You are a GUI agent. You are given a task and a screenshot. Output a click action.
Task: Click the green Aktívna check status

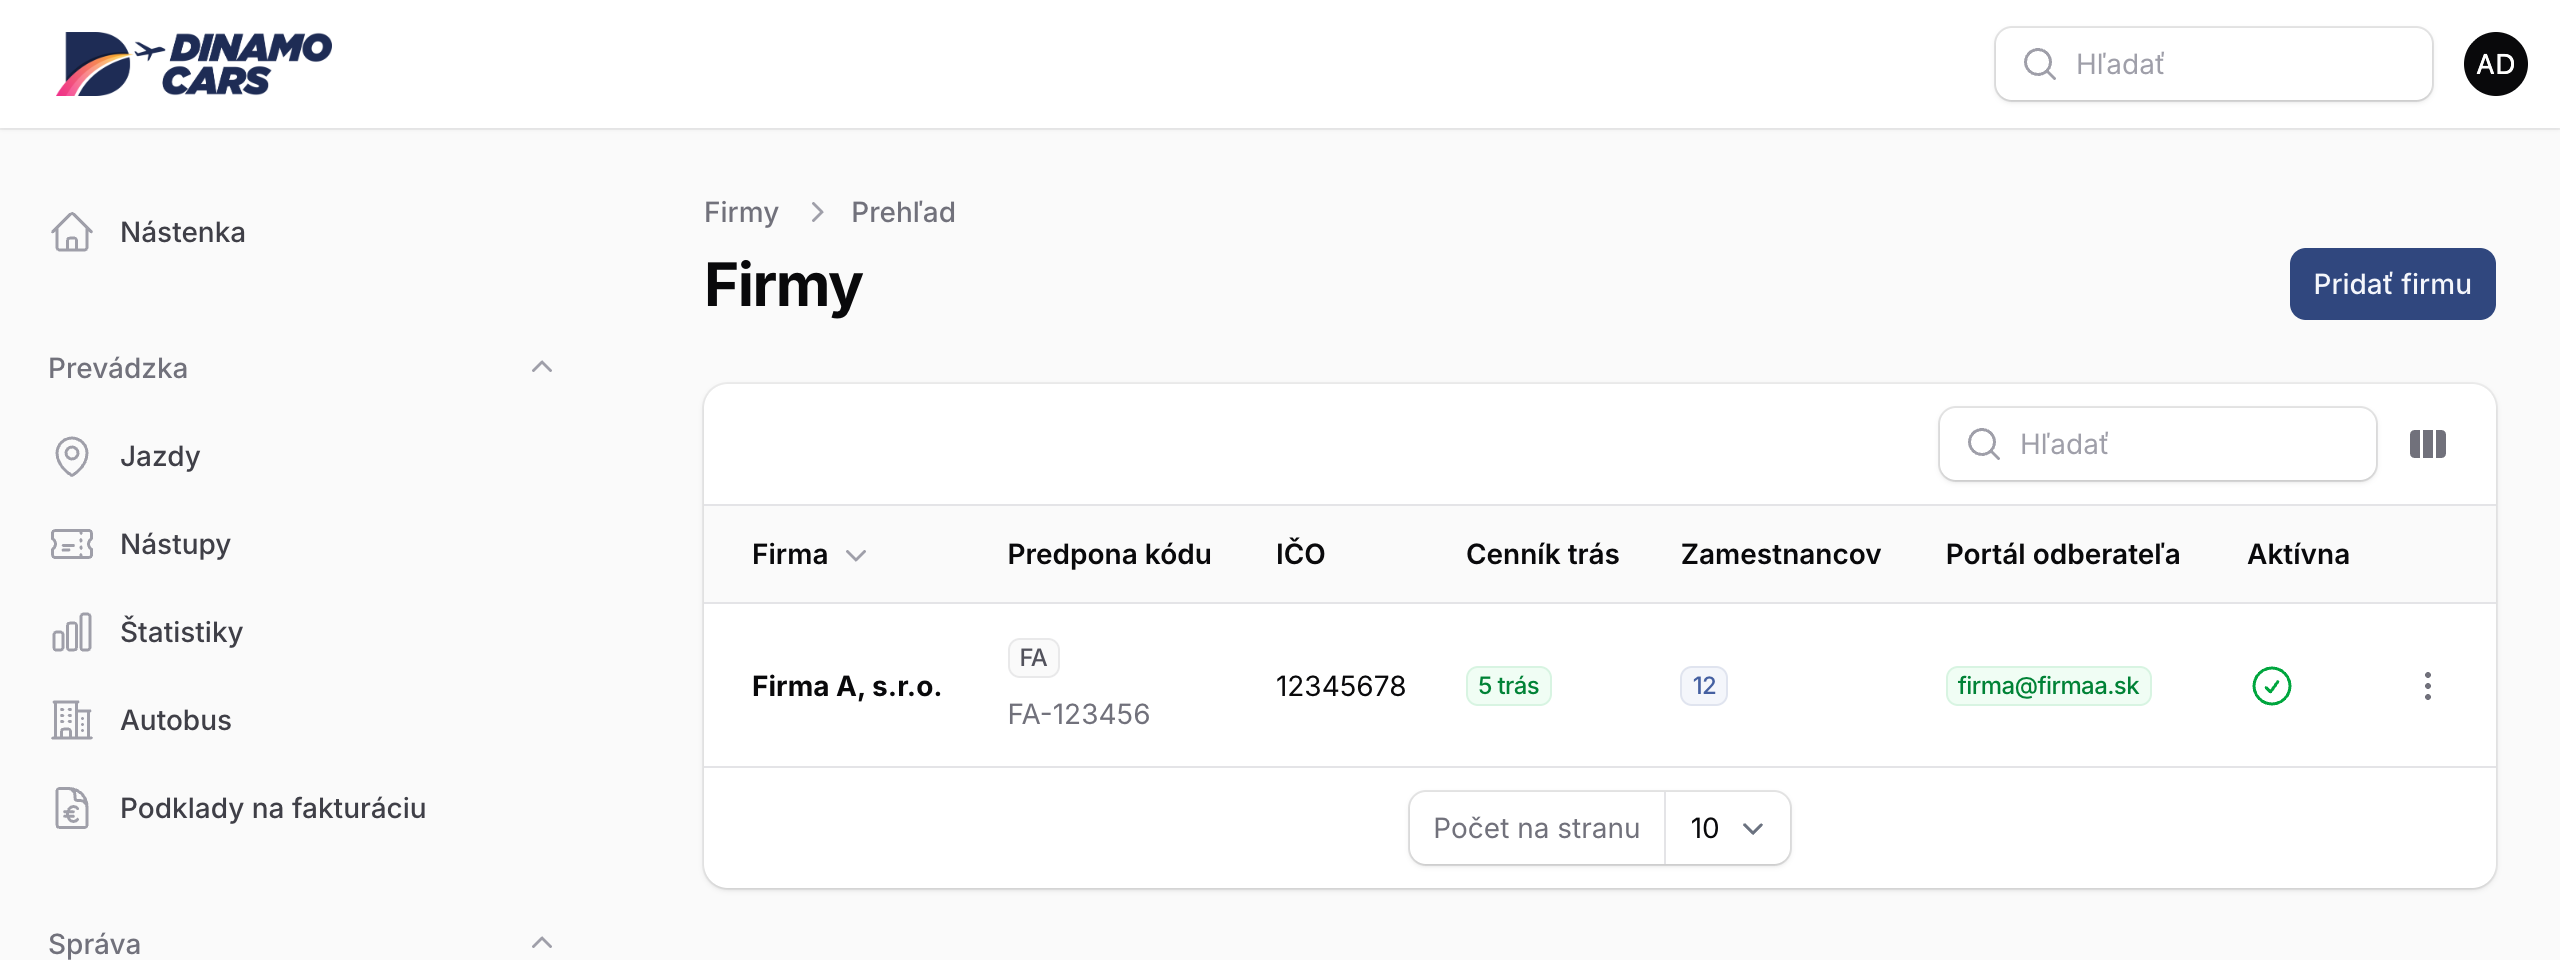coord(2272,686)
